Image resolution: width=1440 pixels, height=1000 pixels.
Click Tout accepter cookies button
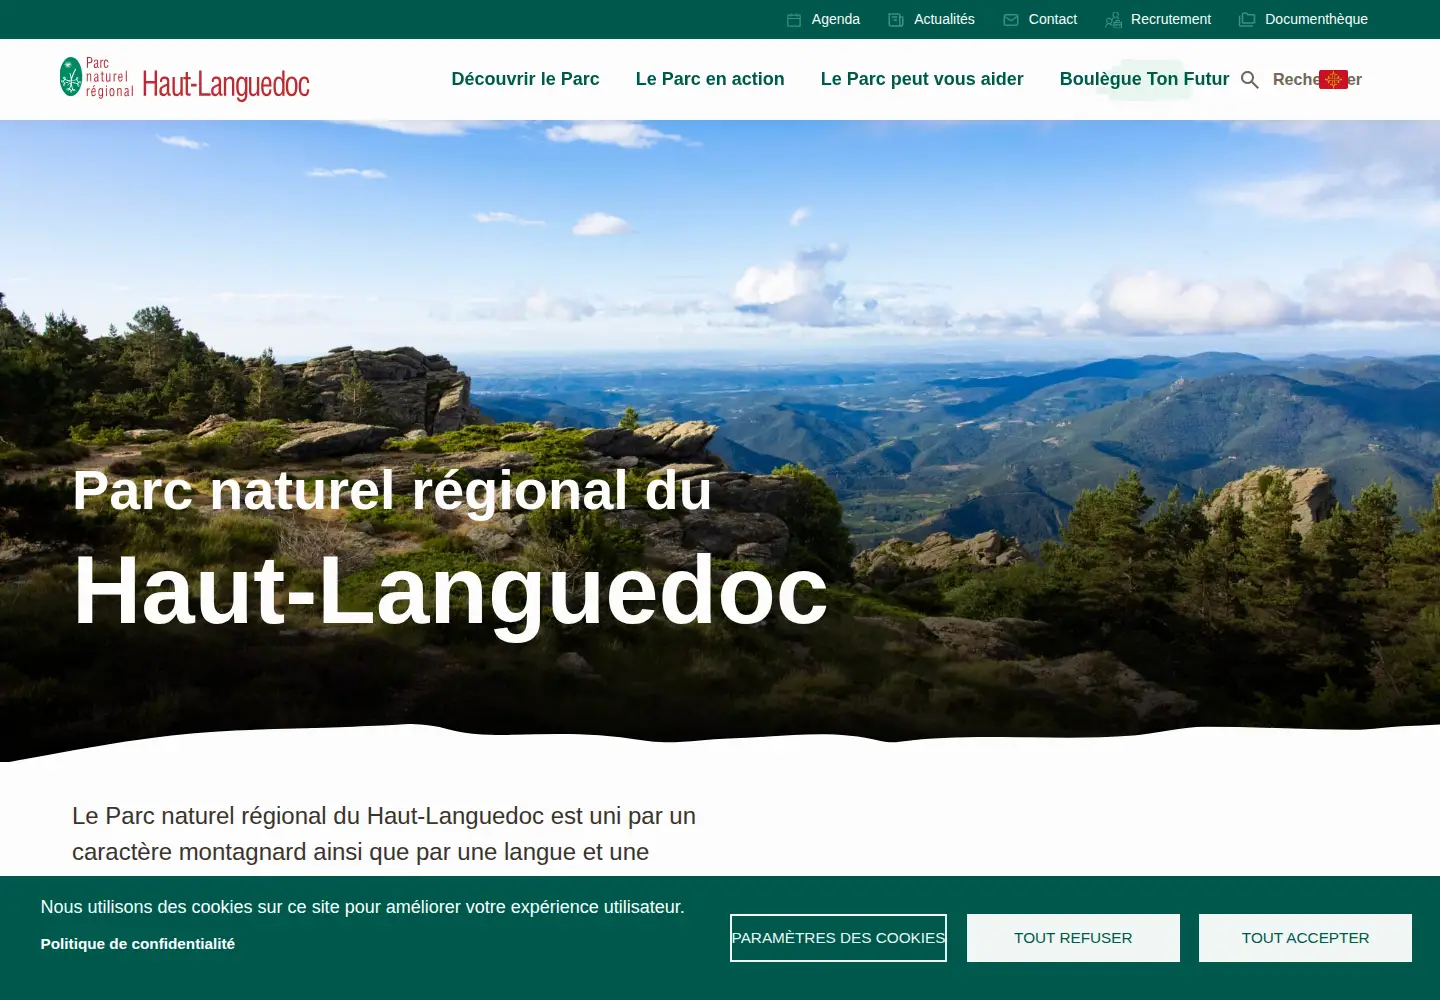(1305, 938)
